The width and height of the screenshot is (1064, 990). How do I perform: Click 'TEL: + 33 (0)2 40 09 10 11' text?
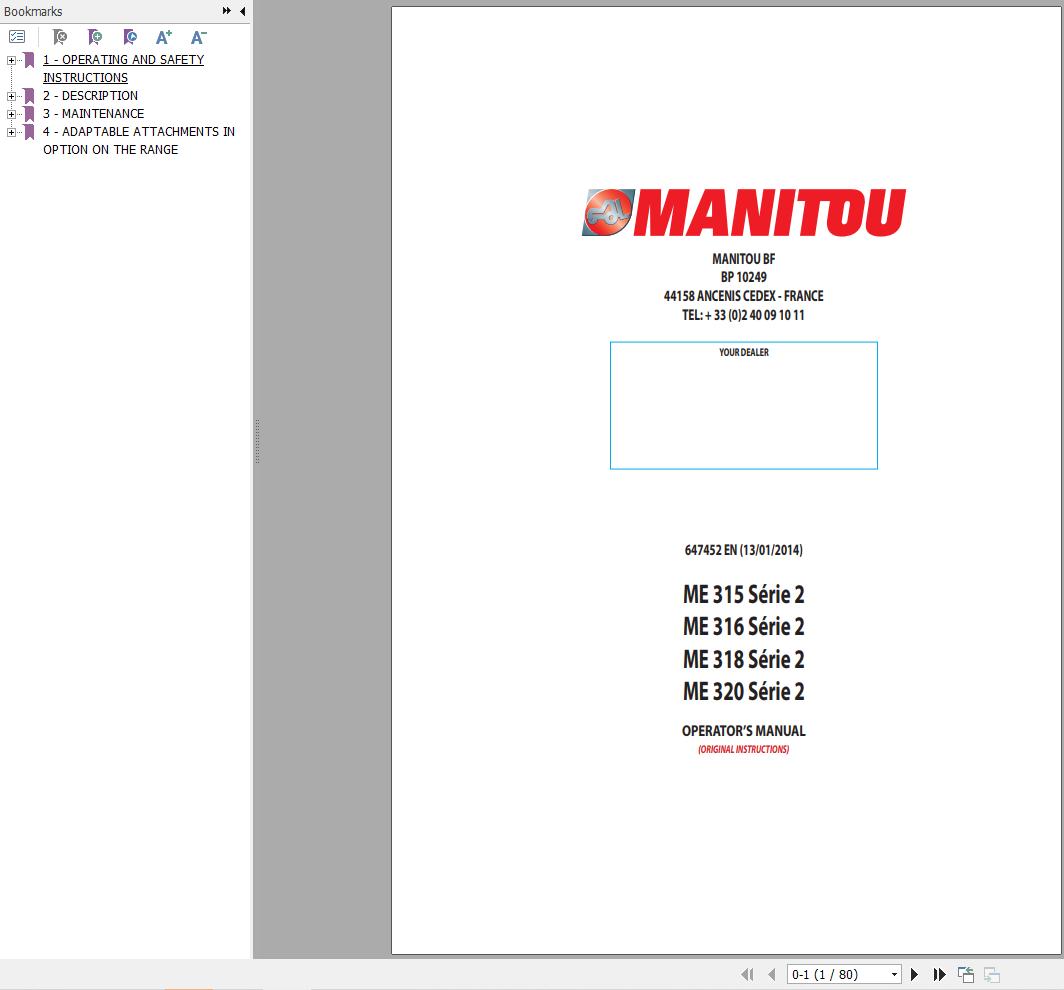pos(744,315)
